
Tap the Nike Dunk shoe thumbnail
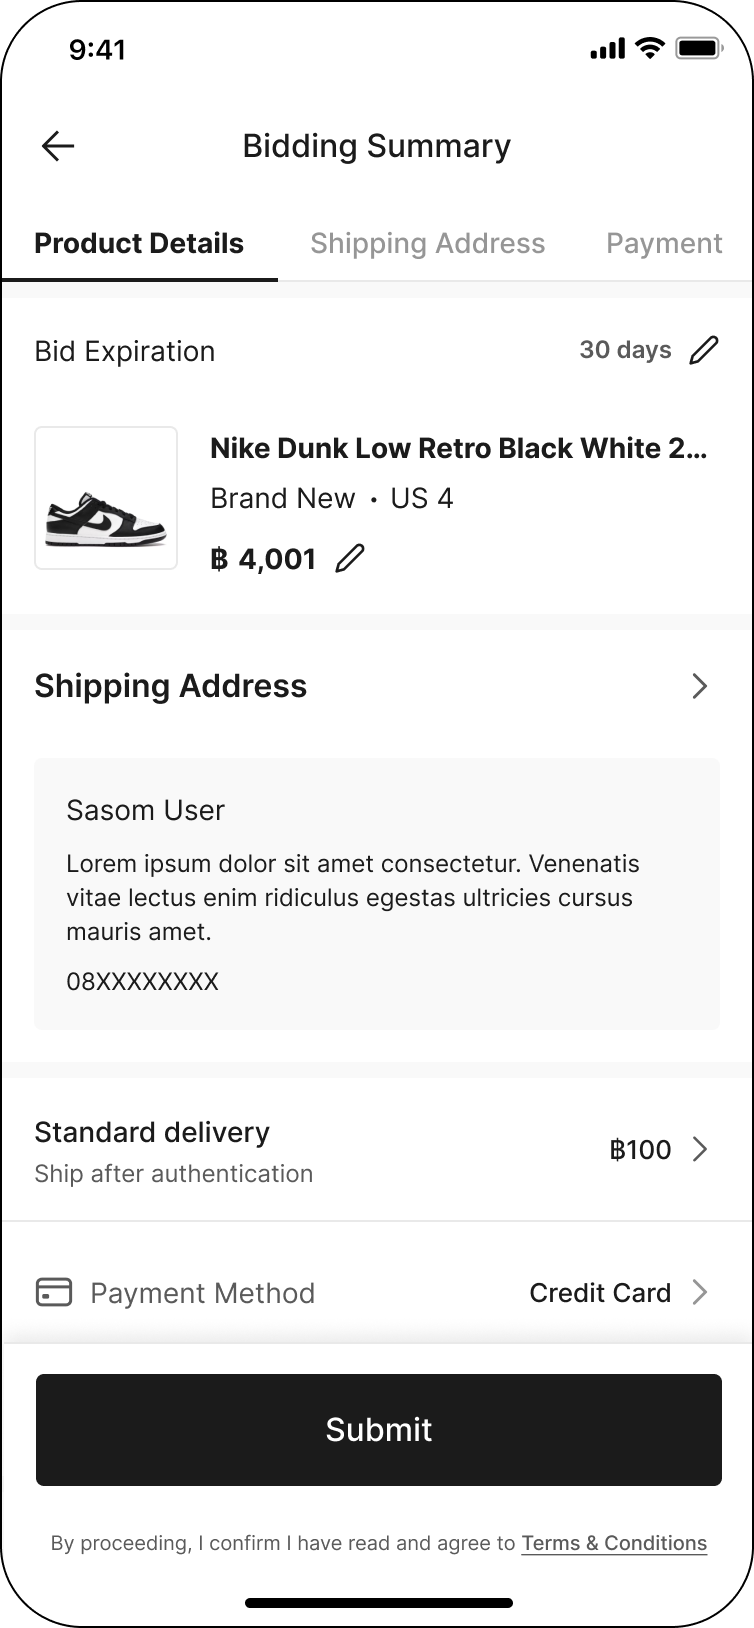106,498
